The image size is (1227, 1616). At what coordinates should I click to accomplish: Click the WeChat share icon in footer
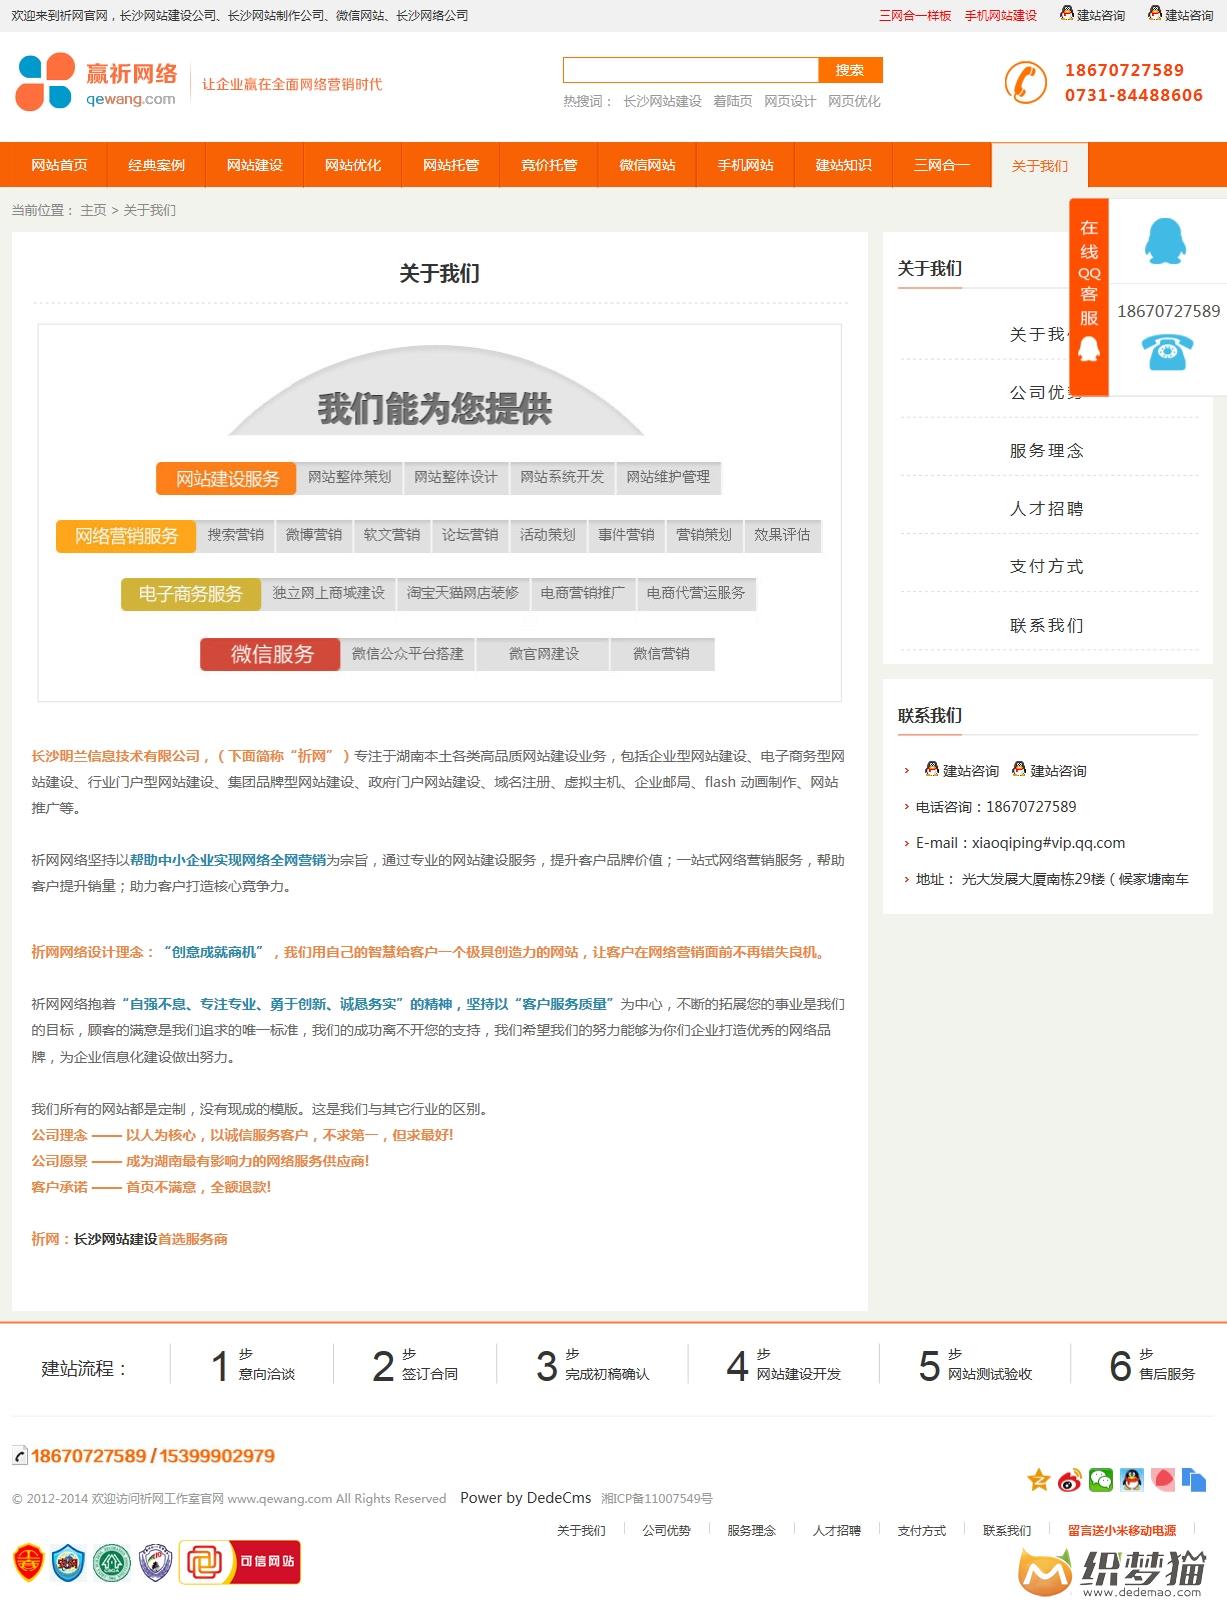click(x=1101, y=1480)
